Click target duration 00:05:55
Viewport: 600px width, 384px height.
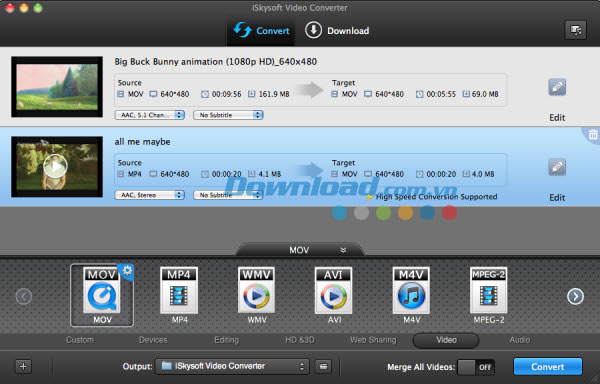(441, 94)
